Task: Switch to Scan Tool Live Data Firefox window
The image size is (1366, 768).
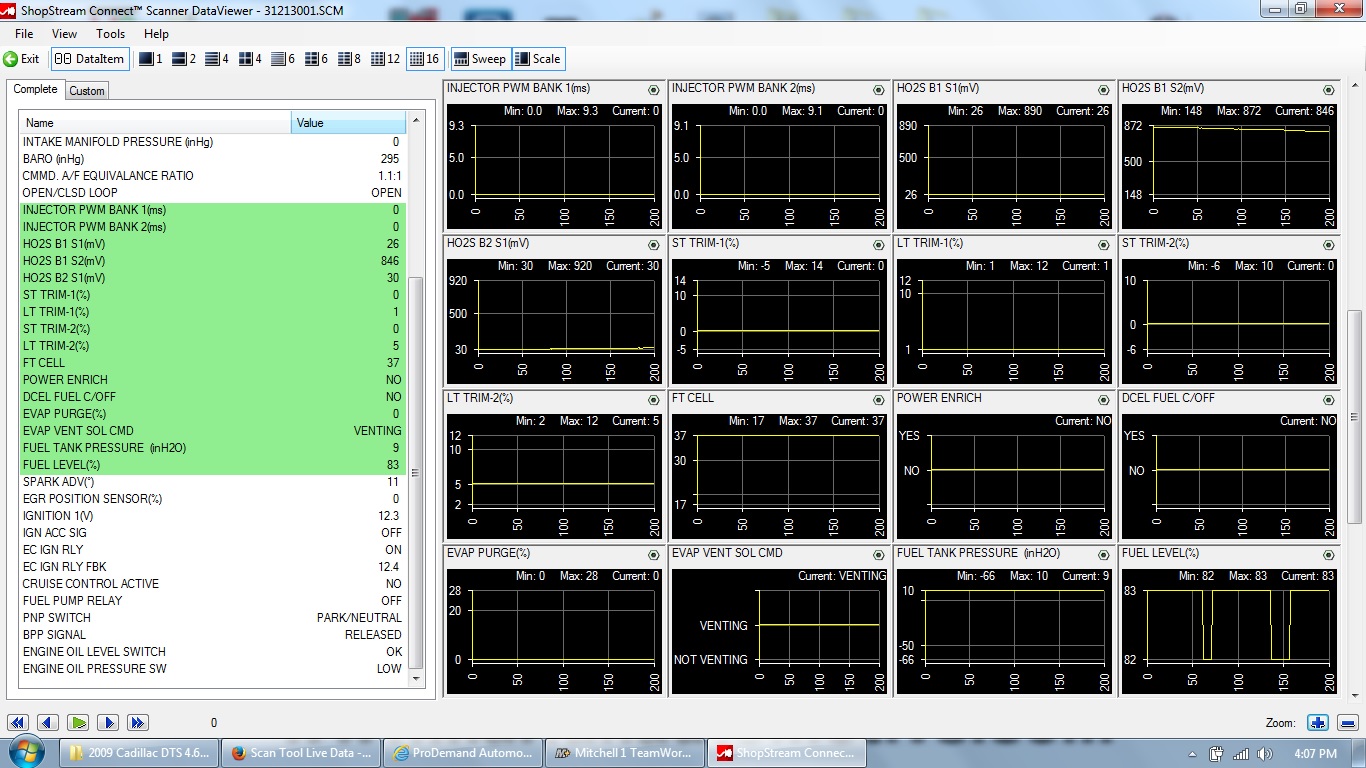Action: [300, 753]
